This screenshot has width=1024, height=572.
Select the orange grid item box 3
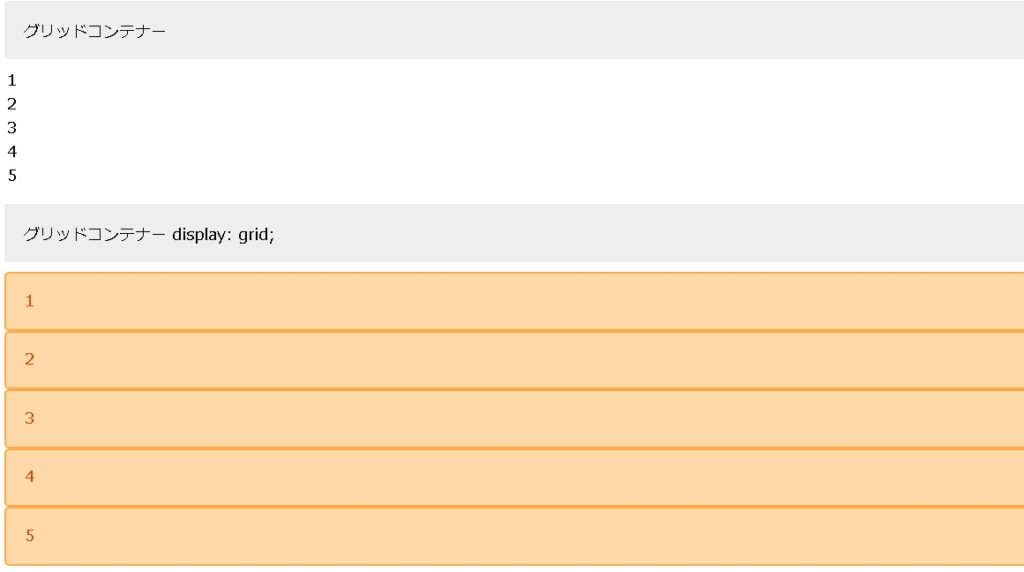click(x=514, y=418)
